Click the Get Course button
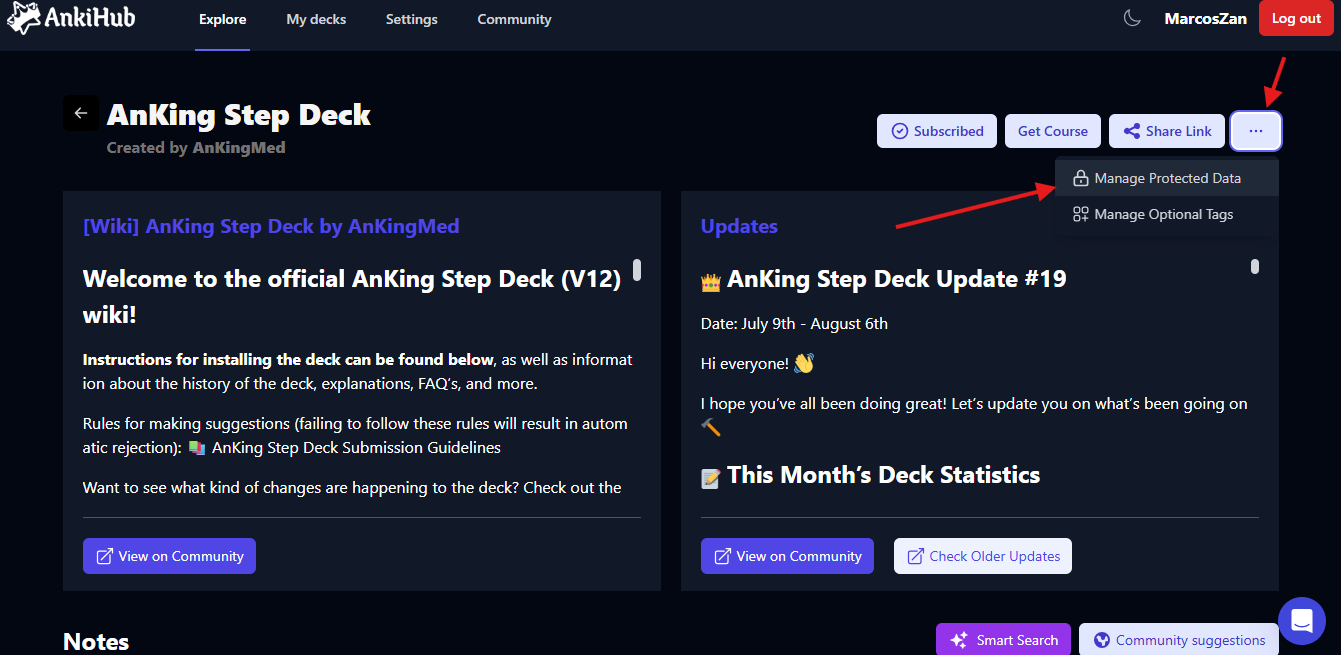This screenshot has width=1341, height=655. [1052, 131]
